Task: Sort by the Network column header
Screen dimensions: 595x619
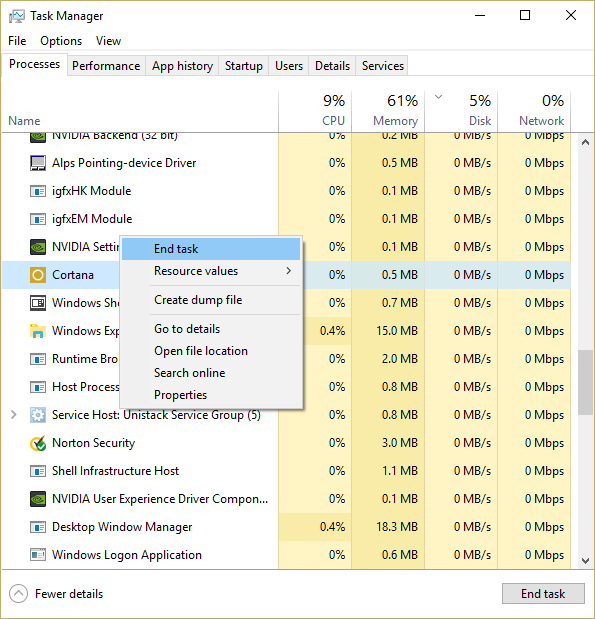Action: pyautogui.click(x=534, y=112)
